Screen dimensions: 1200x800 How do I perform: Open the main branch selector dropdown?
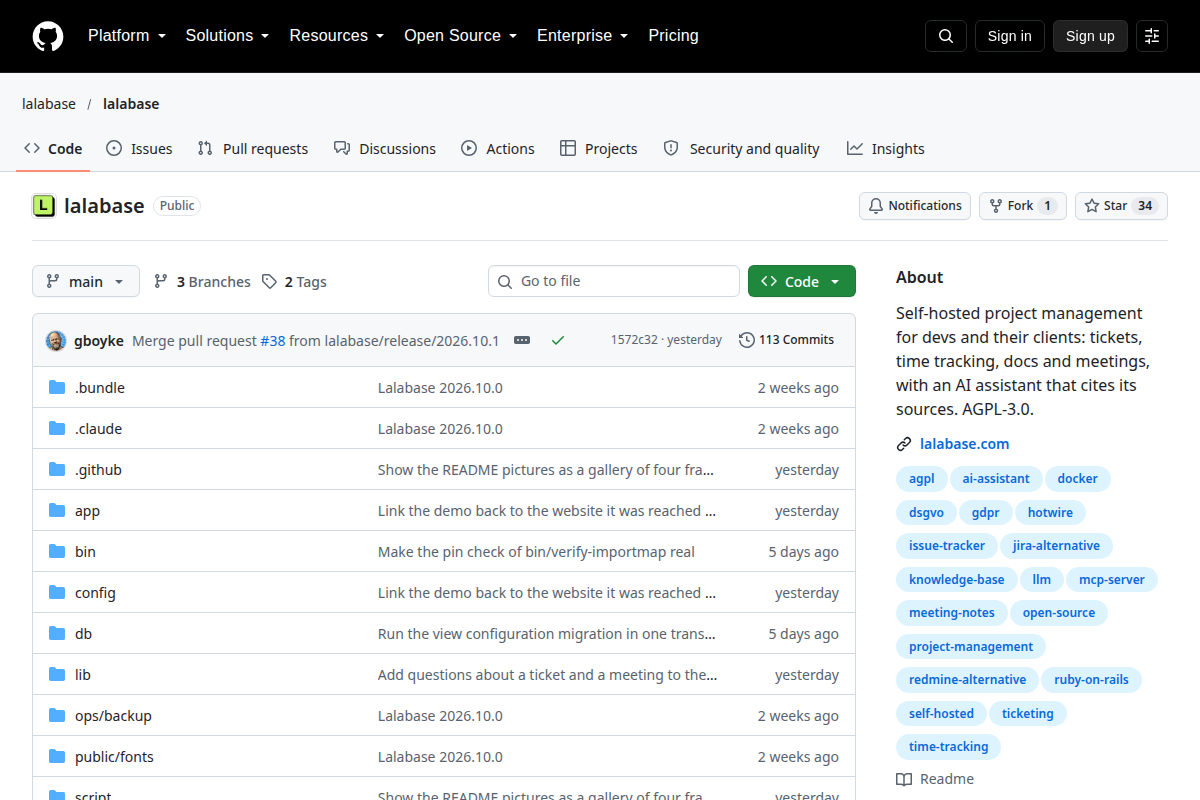[x=86, y=282]
